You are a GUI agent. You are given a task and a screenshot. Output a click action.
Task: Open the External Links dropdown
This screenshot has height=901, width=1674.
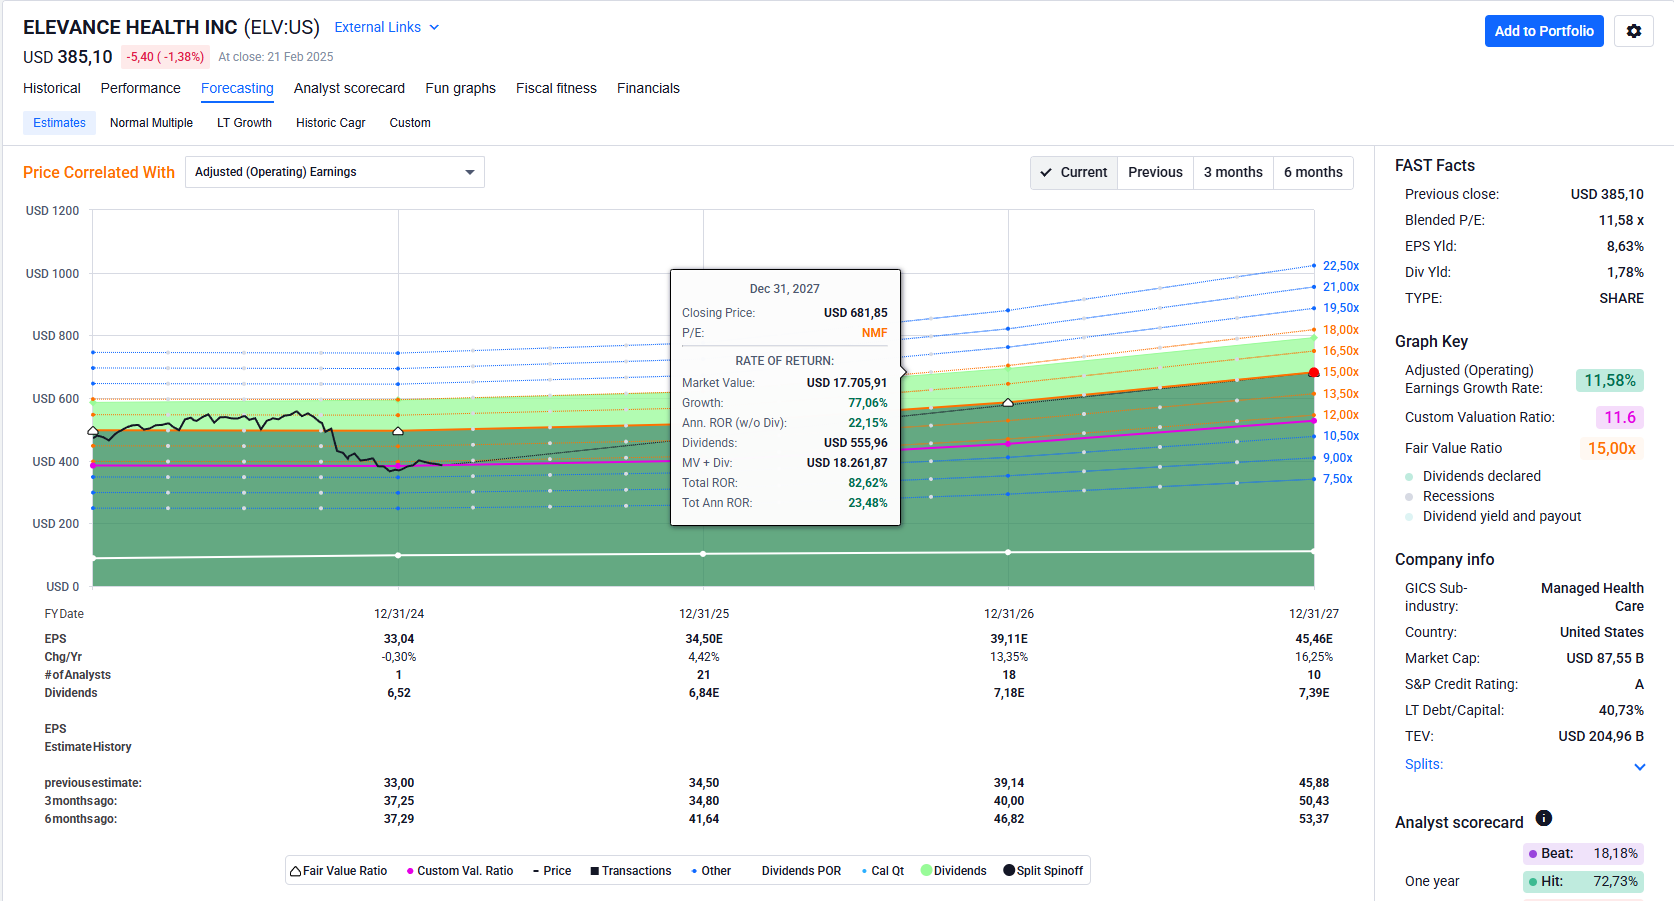(386, 27)
